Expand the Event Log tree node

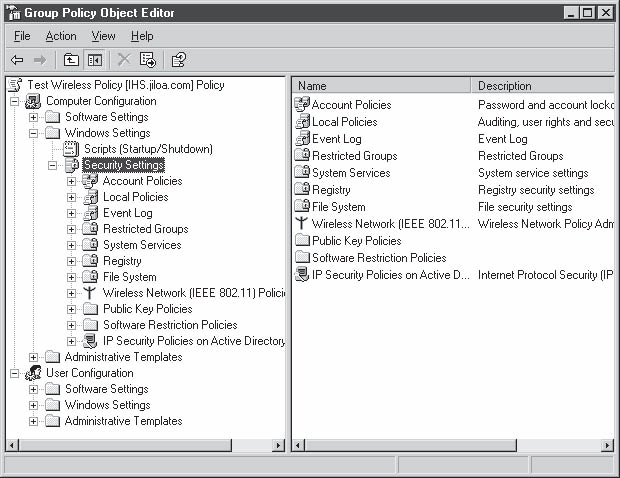coord(71,213)
